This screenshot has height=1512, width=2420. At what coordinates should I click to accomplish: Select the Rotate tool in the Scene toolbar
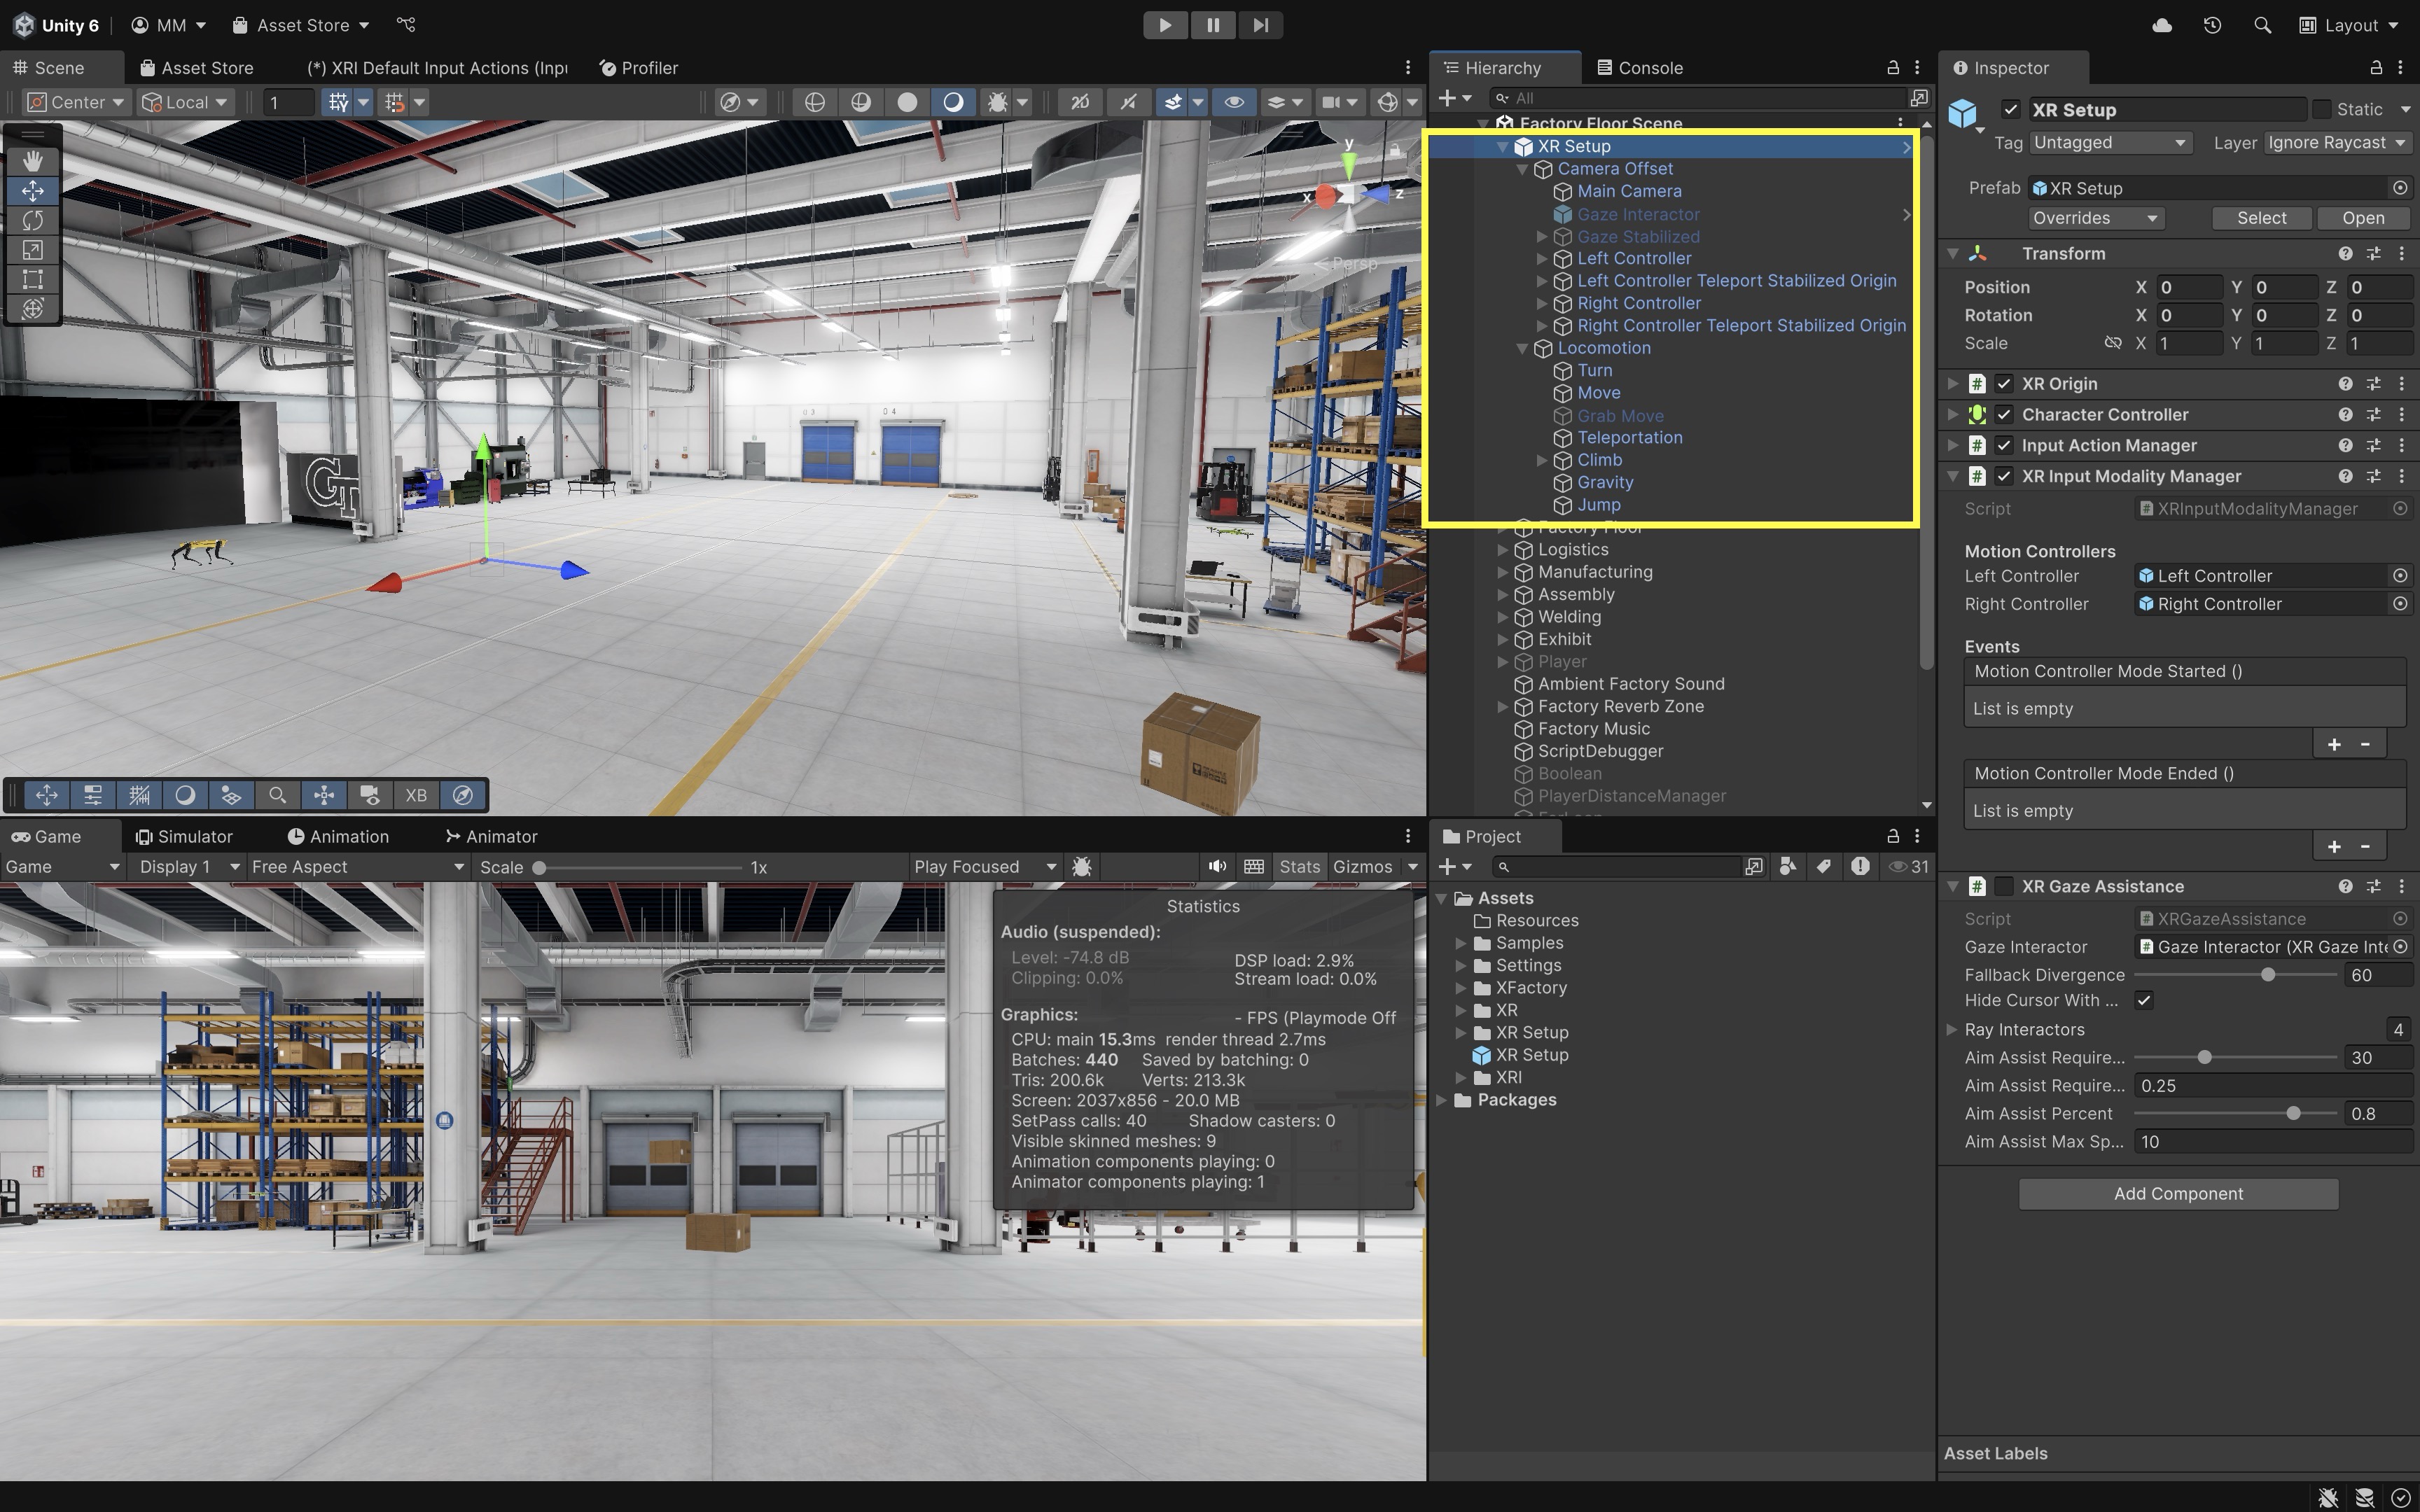(x=32, y=220)
